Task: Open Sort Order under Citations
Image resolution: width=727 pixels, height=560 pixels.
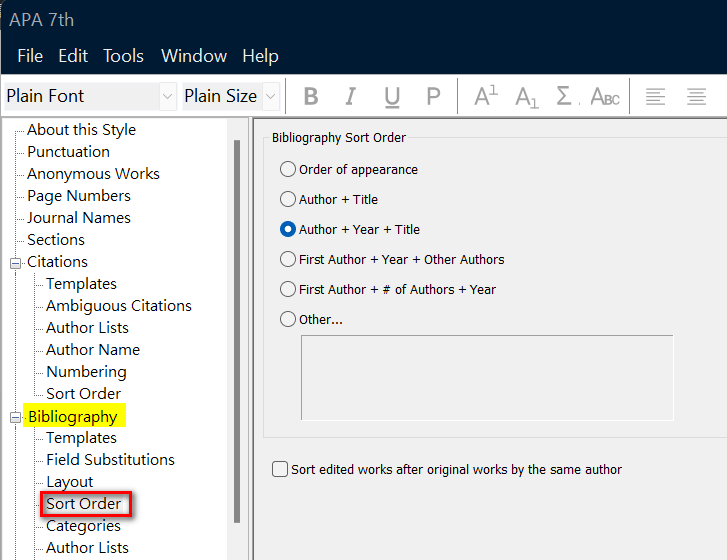Action: 83,394
